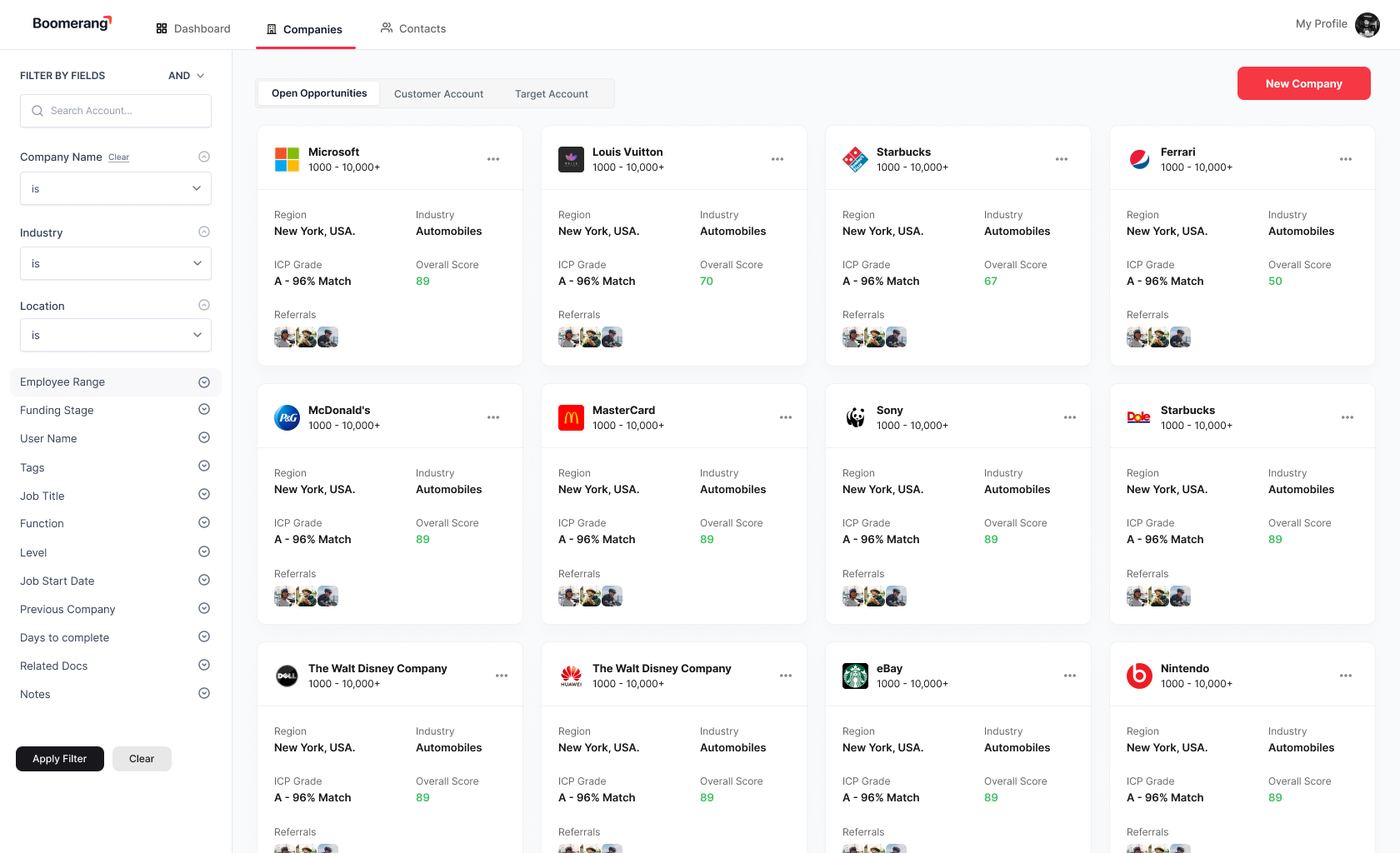Open the Industry condition dropdown
Viewport: 1400px width, 853px height.
point(116,263)
